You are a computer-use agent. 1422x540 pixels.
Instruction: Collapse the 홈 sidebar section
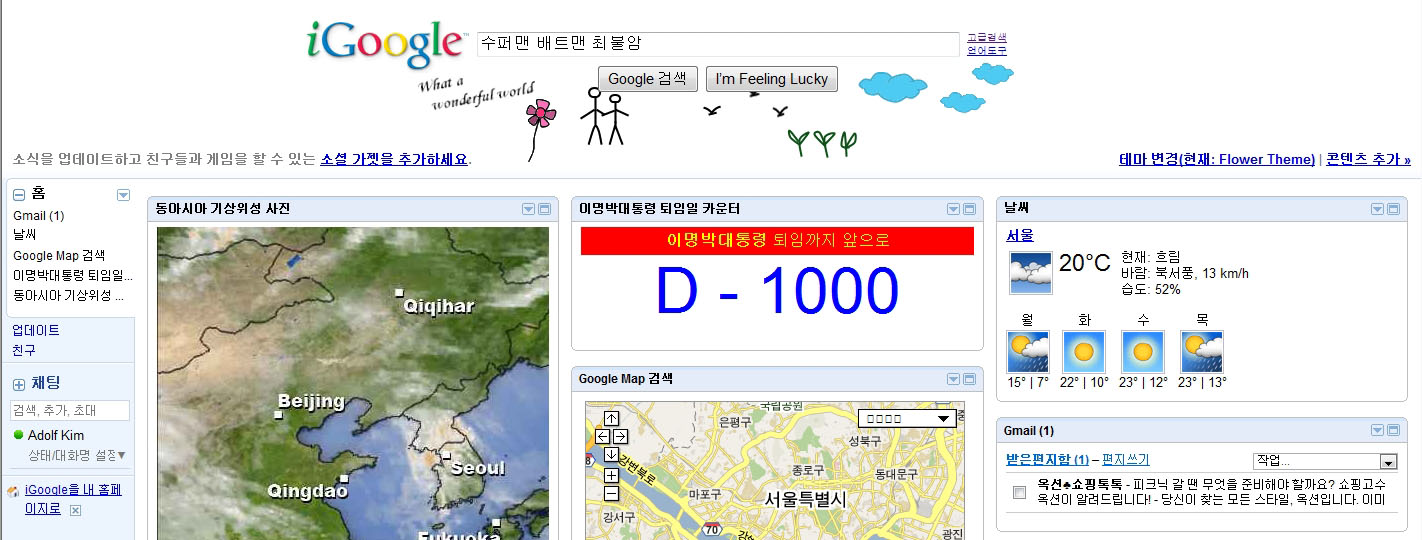point(19,195)
